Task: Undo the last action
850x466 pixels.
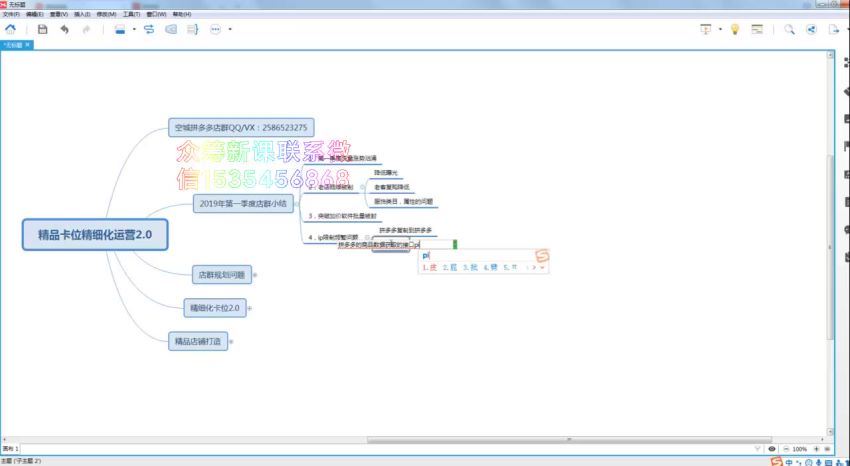Action: (x=65, y=29)
